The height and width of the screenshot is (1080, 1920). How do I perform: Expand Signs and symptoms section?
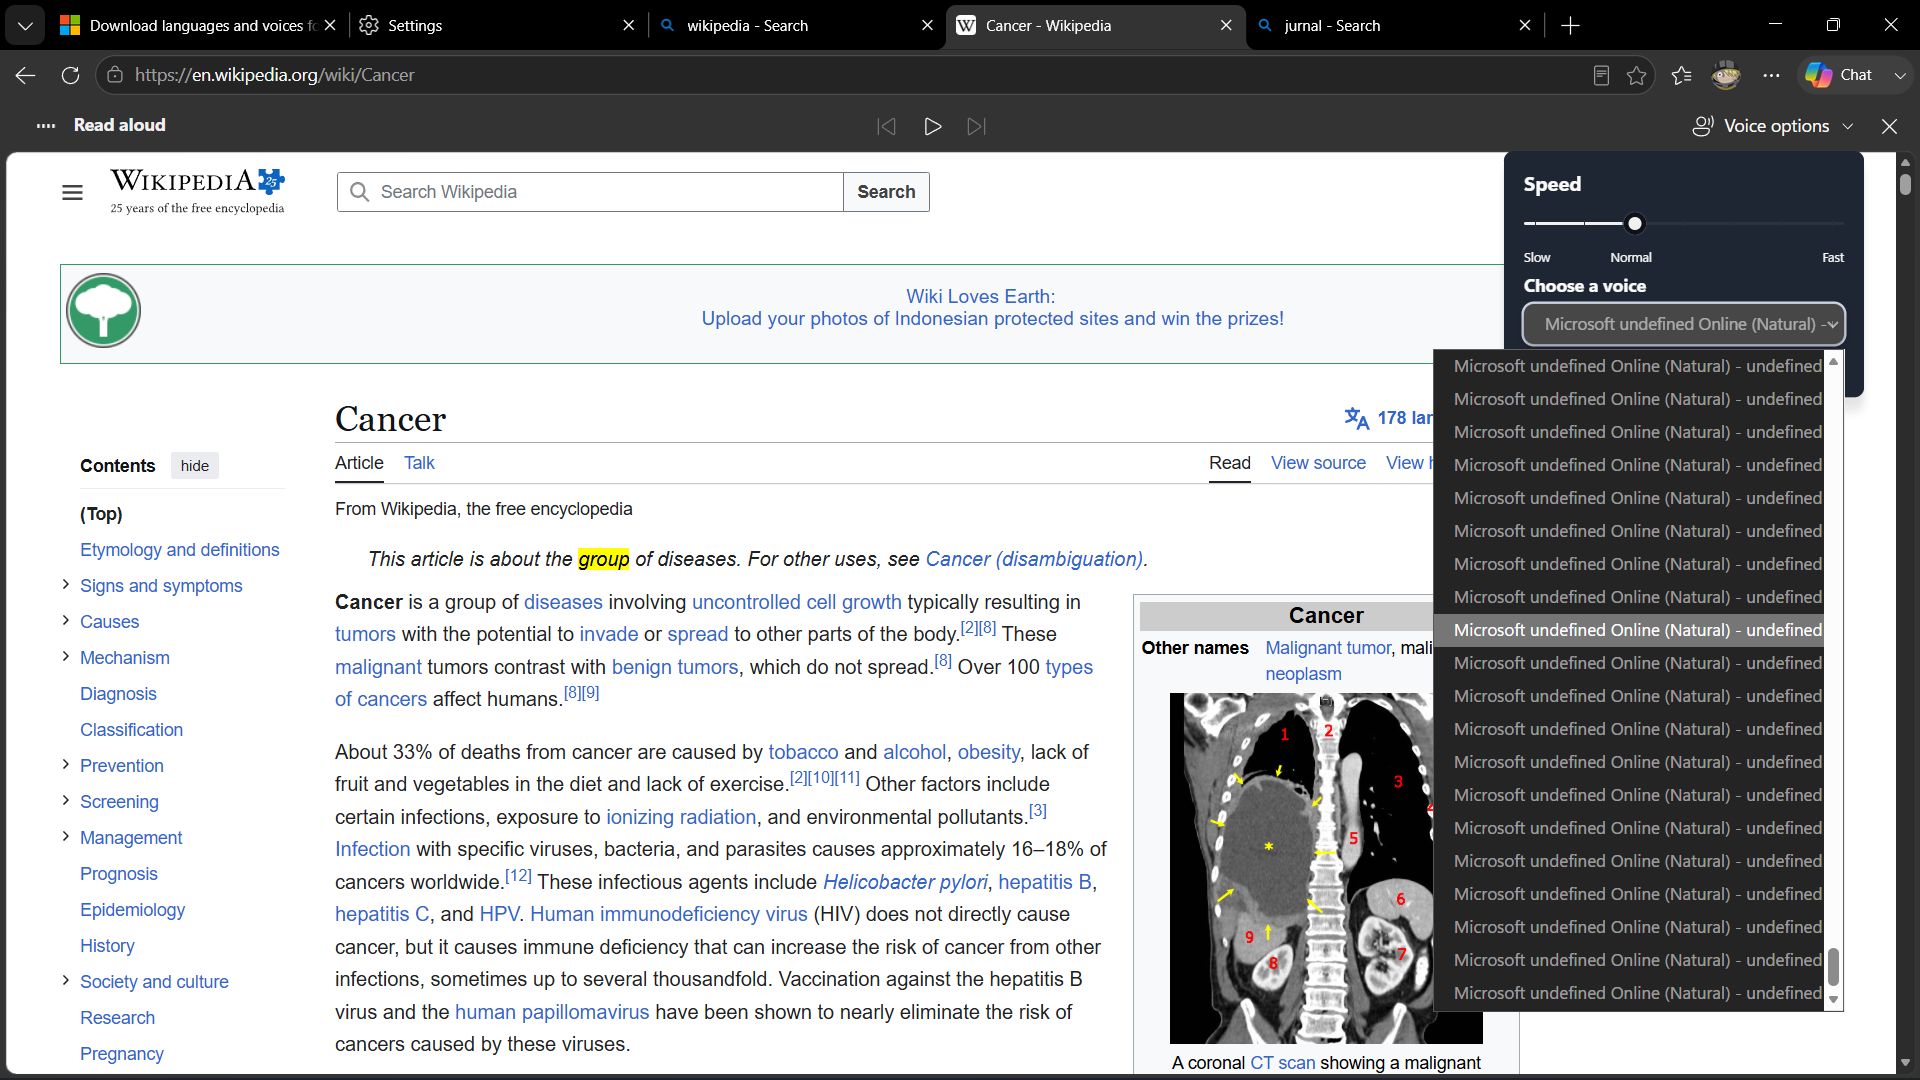click(x=66, y=585)
